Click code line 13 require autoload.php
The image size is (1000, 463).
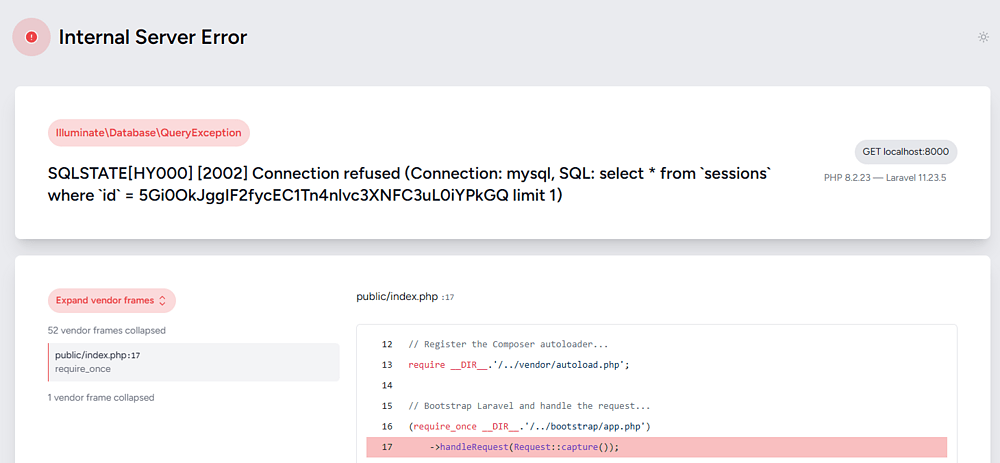click(518, 365)
